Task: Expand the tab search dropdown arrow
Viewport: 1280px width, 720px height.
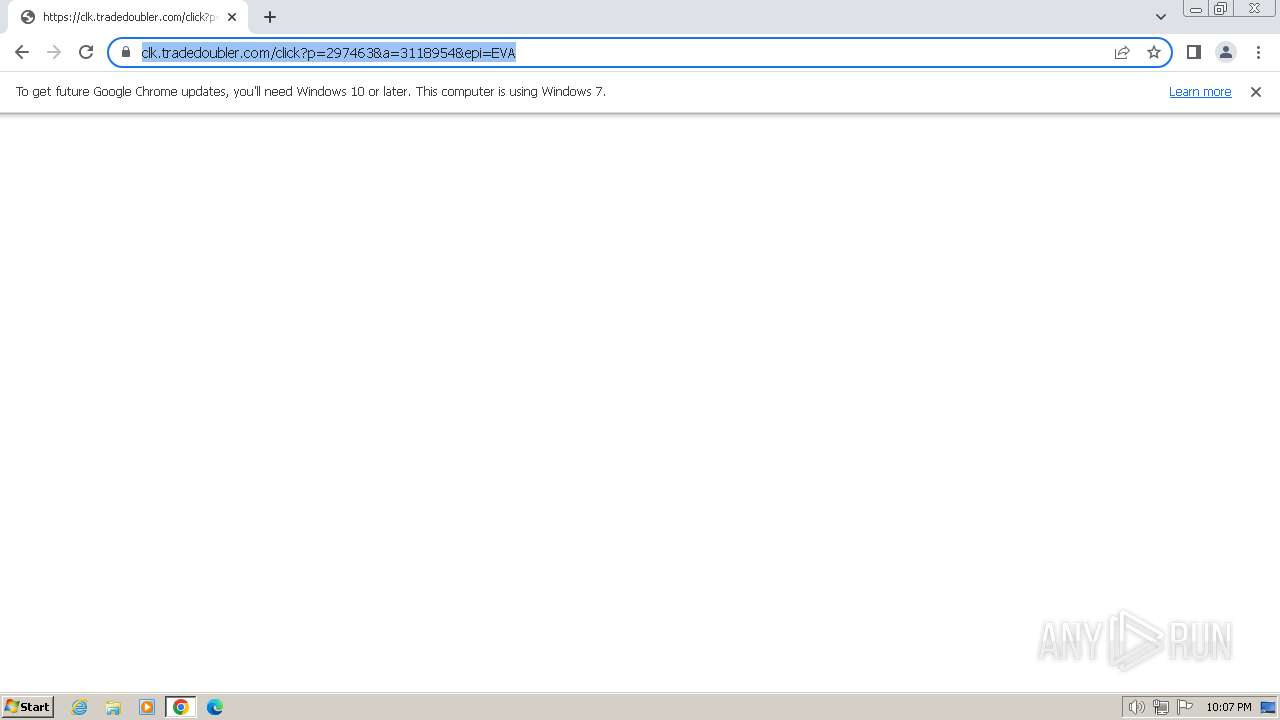Action: (1161, 17)
